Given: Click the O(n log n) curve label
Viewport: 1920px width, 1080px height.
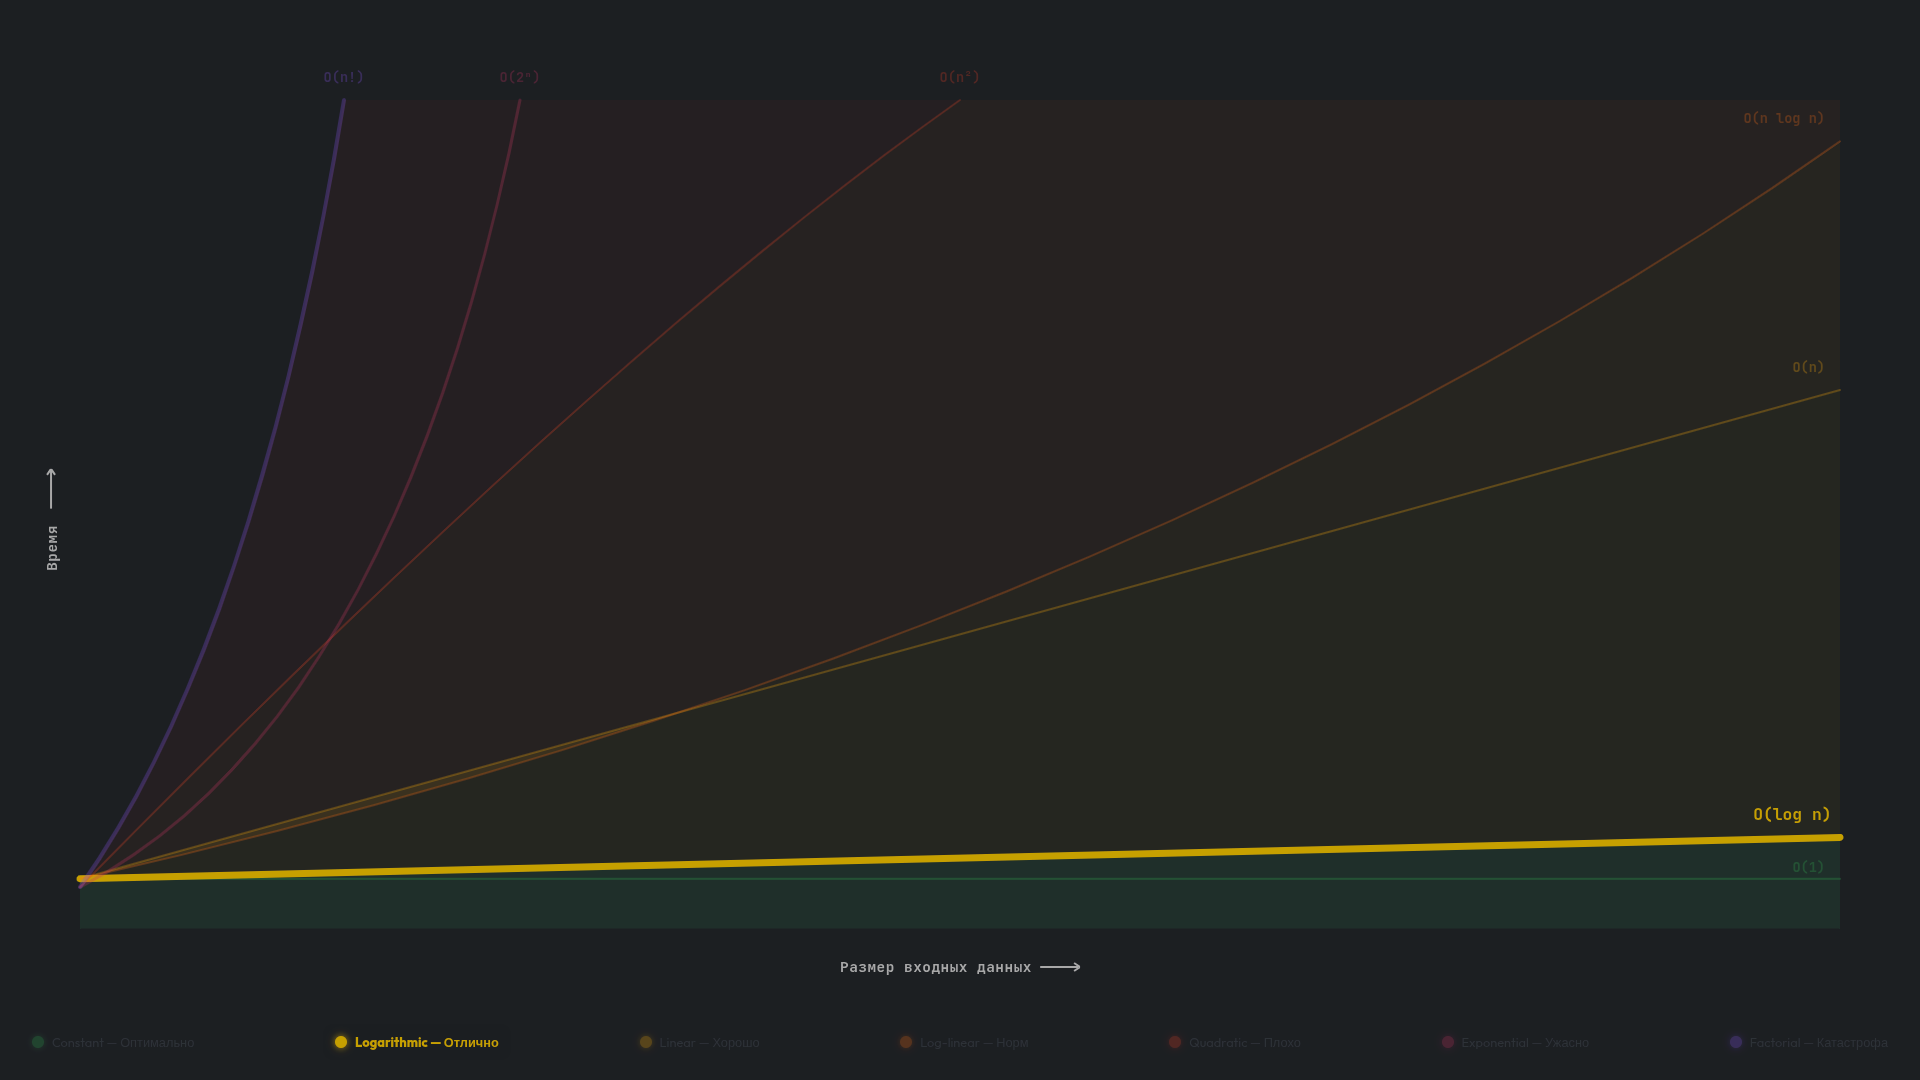Looking at the screenshot, I should pos(1783,118).
